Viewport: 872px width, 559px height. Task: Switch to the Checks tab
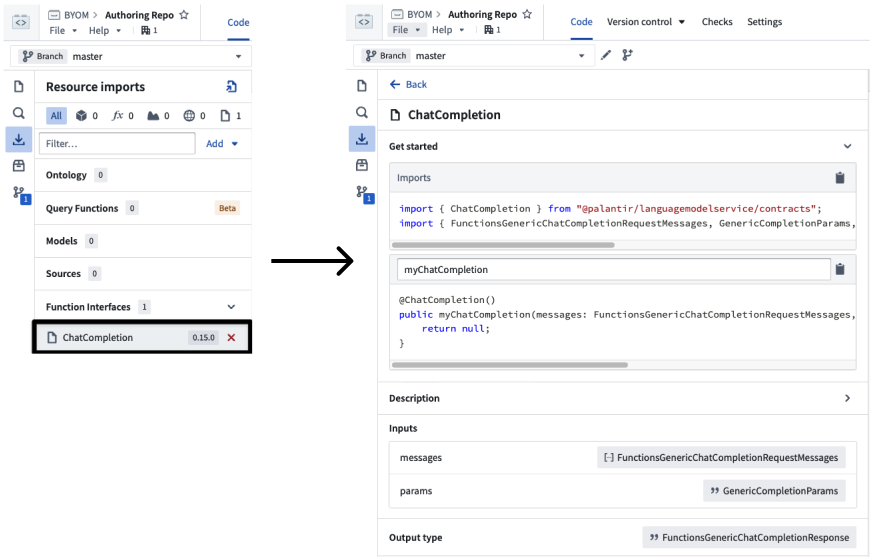[716, 22]
